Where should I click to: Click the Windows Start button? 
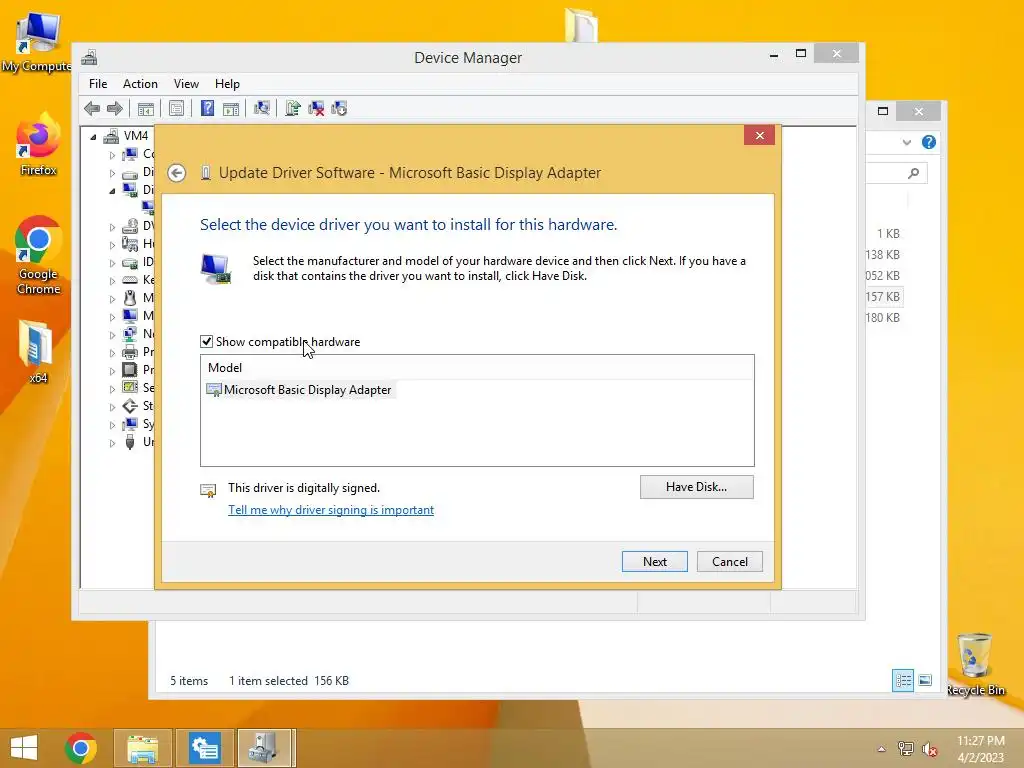pos(24,748)
